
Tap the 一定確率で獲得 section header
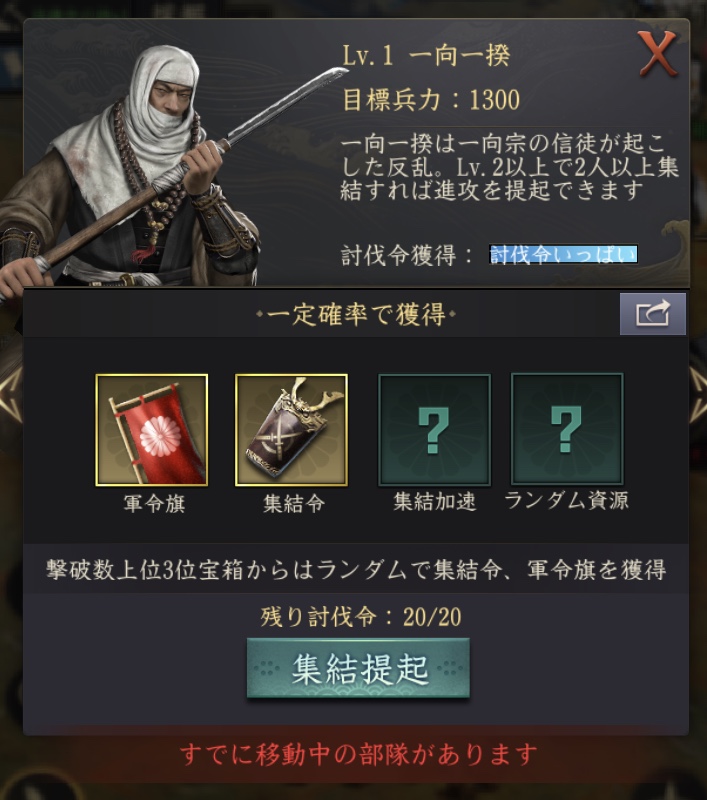point(356,314)
